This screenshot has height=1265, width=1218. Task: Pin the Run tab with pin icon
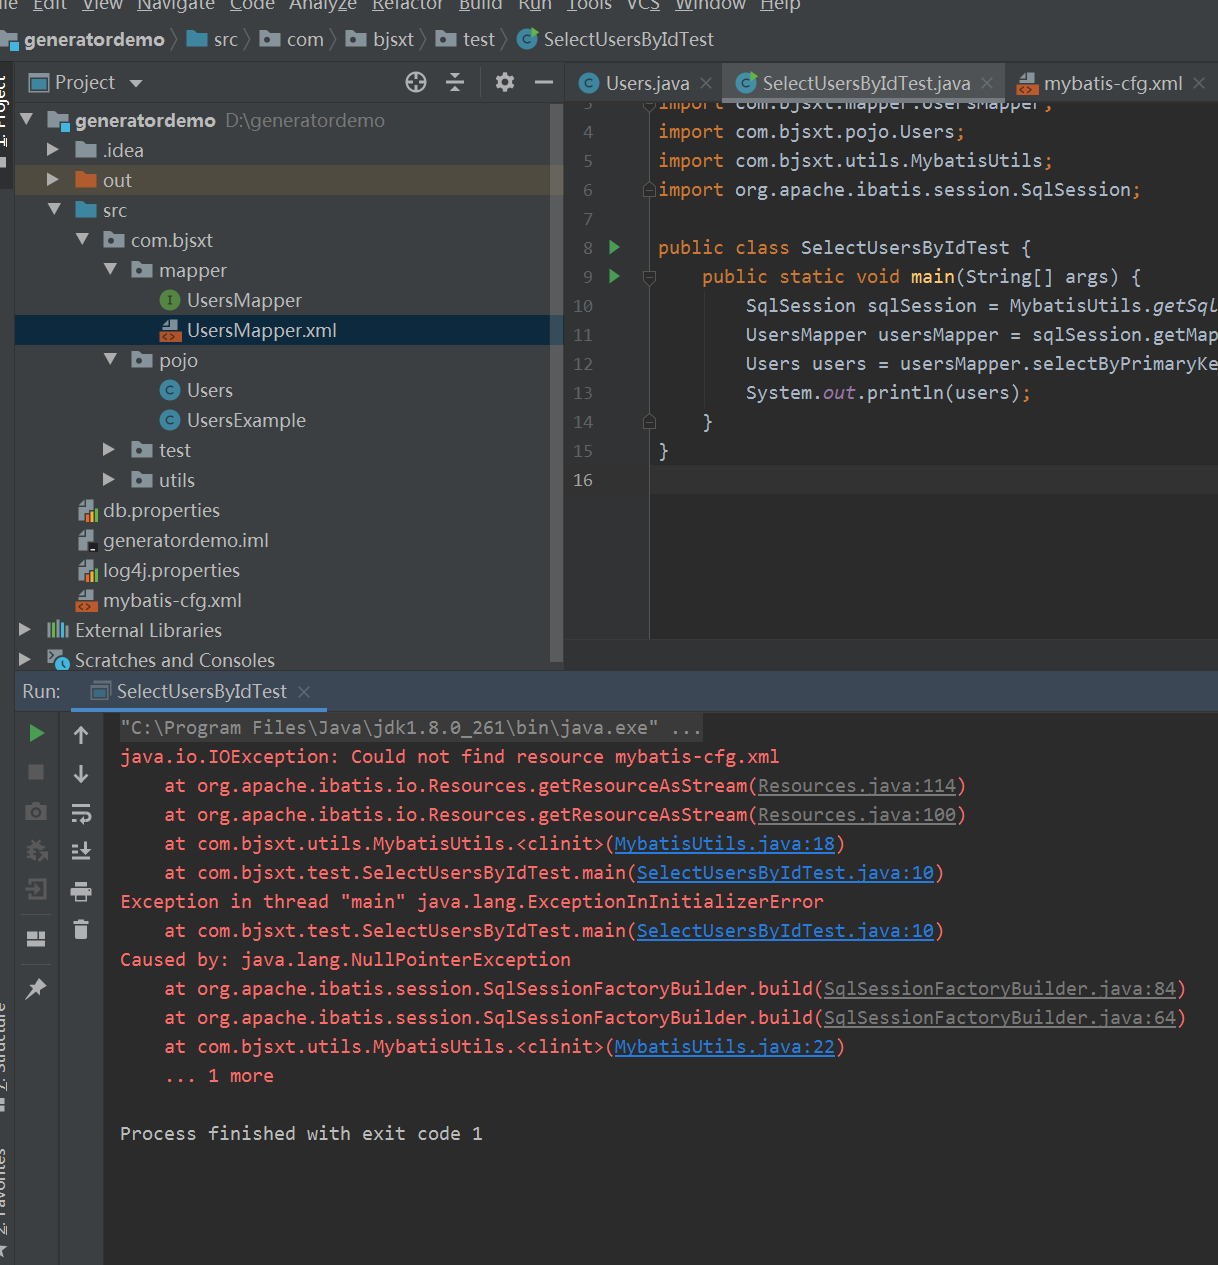click(36, 988)
